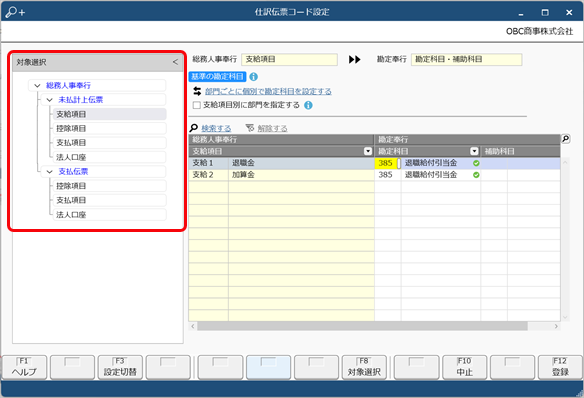Select 法人口座 under 未払計上伝票

point(110,157)
